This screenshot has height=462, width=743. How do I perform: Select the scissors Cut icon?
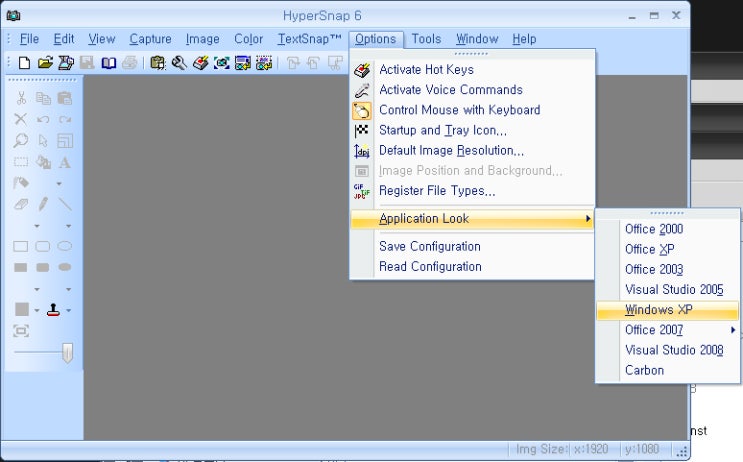coord(21,98)
